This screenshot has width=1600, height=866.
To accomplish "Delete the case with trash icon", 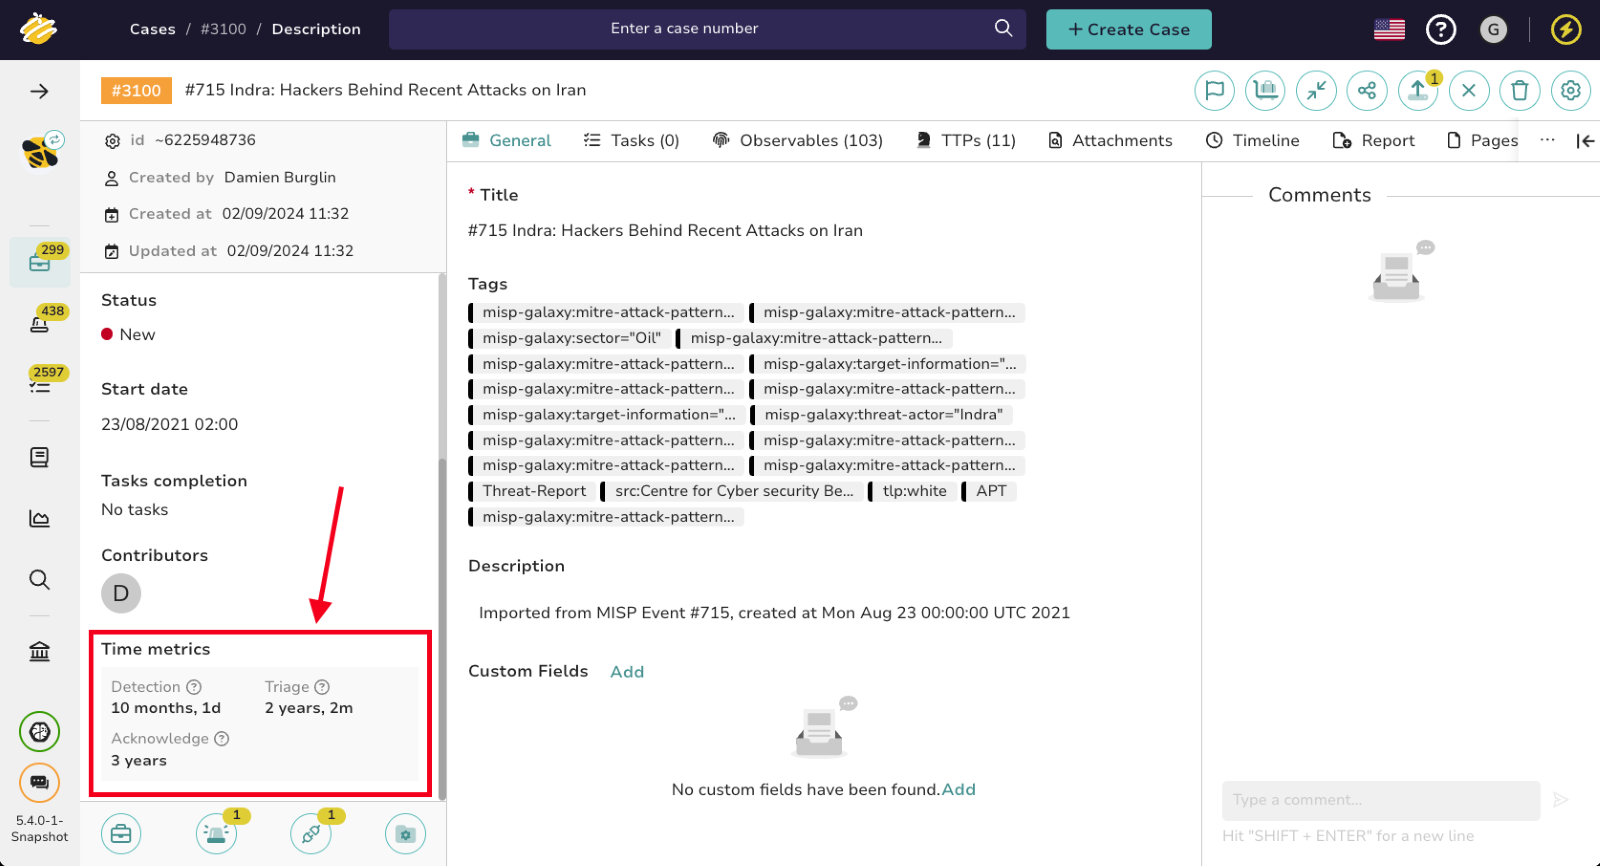I will click(x=1519, y=91).
